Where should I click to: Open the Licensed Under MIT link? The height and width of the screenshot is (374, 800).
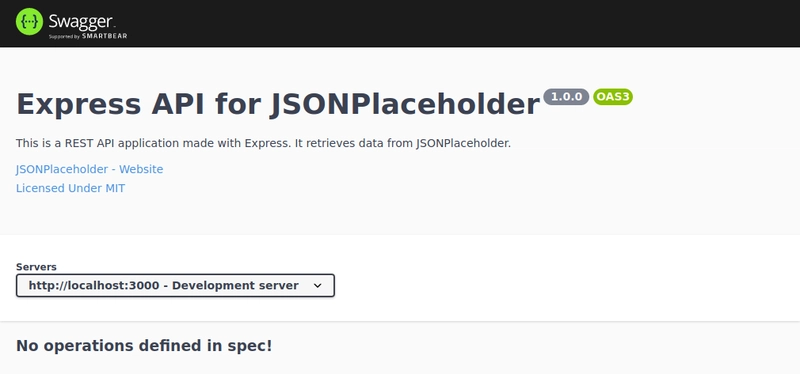tap(70, 188)
